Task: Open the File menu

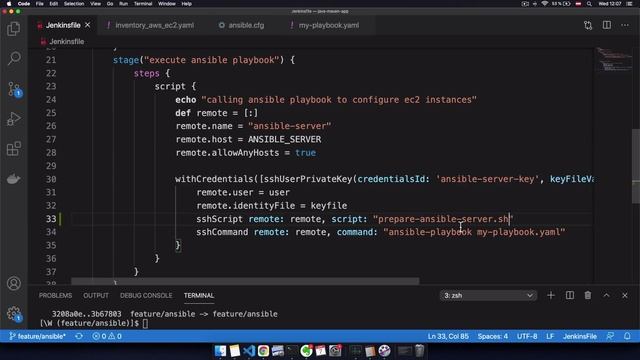Action: click(x=40, y=4)
